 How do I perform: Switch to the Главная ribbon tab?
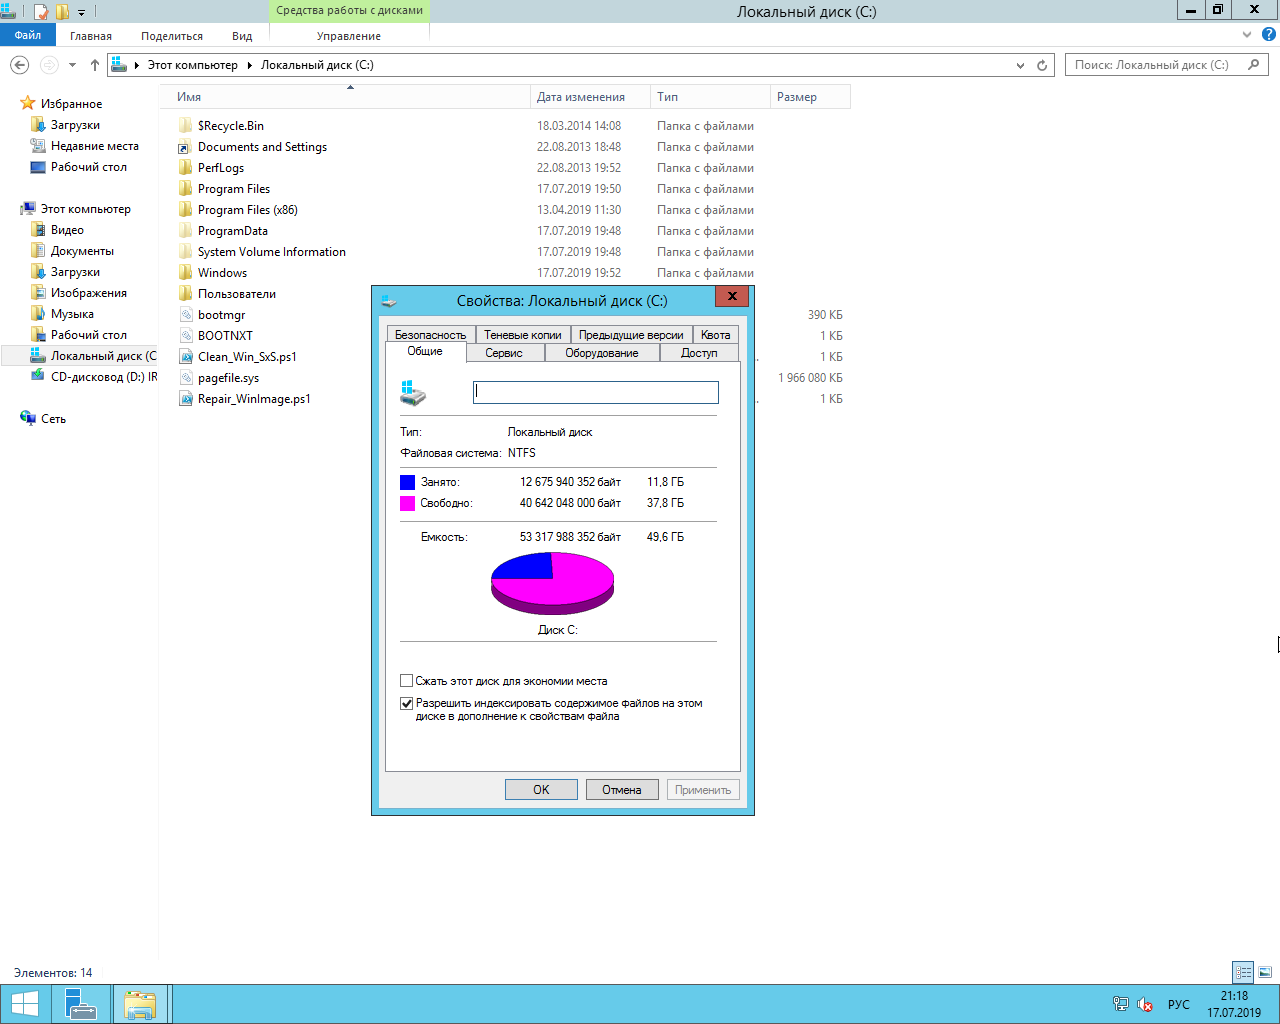tap(91, 36)
